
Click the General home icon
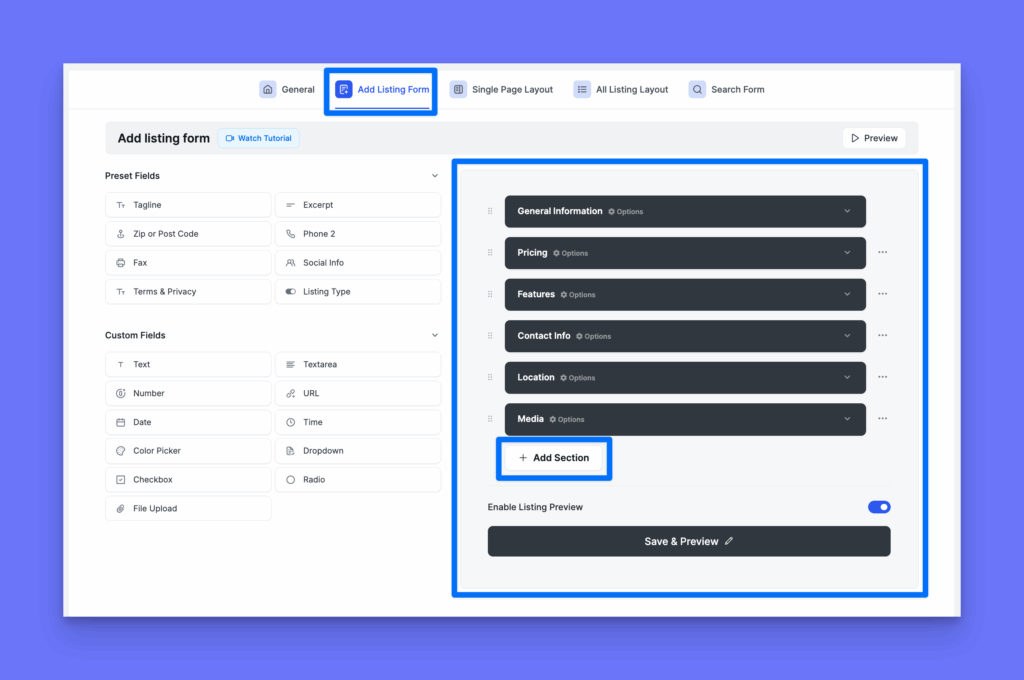point(268,90)
